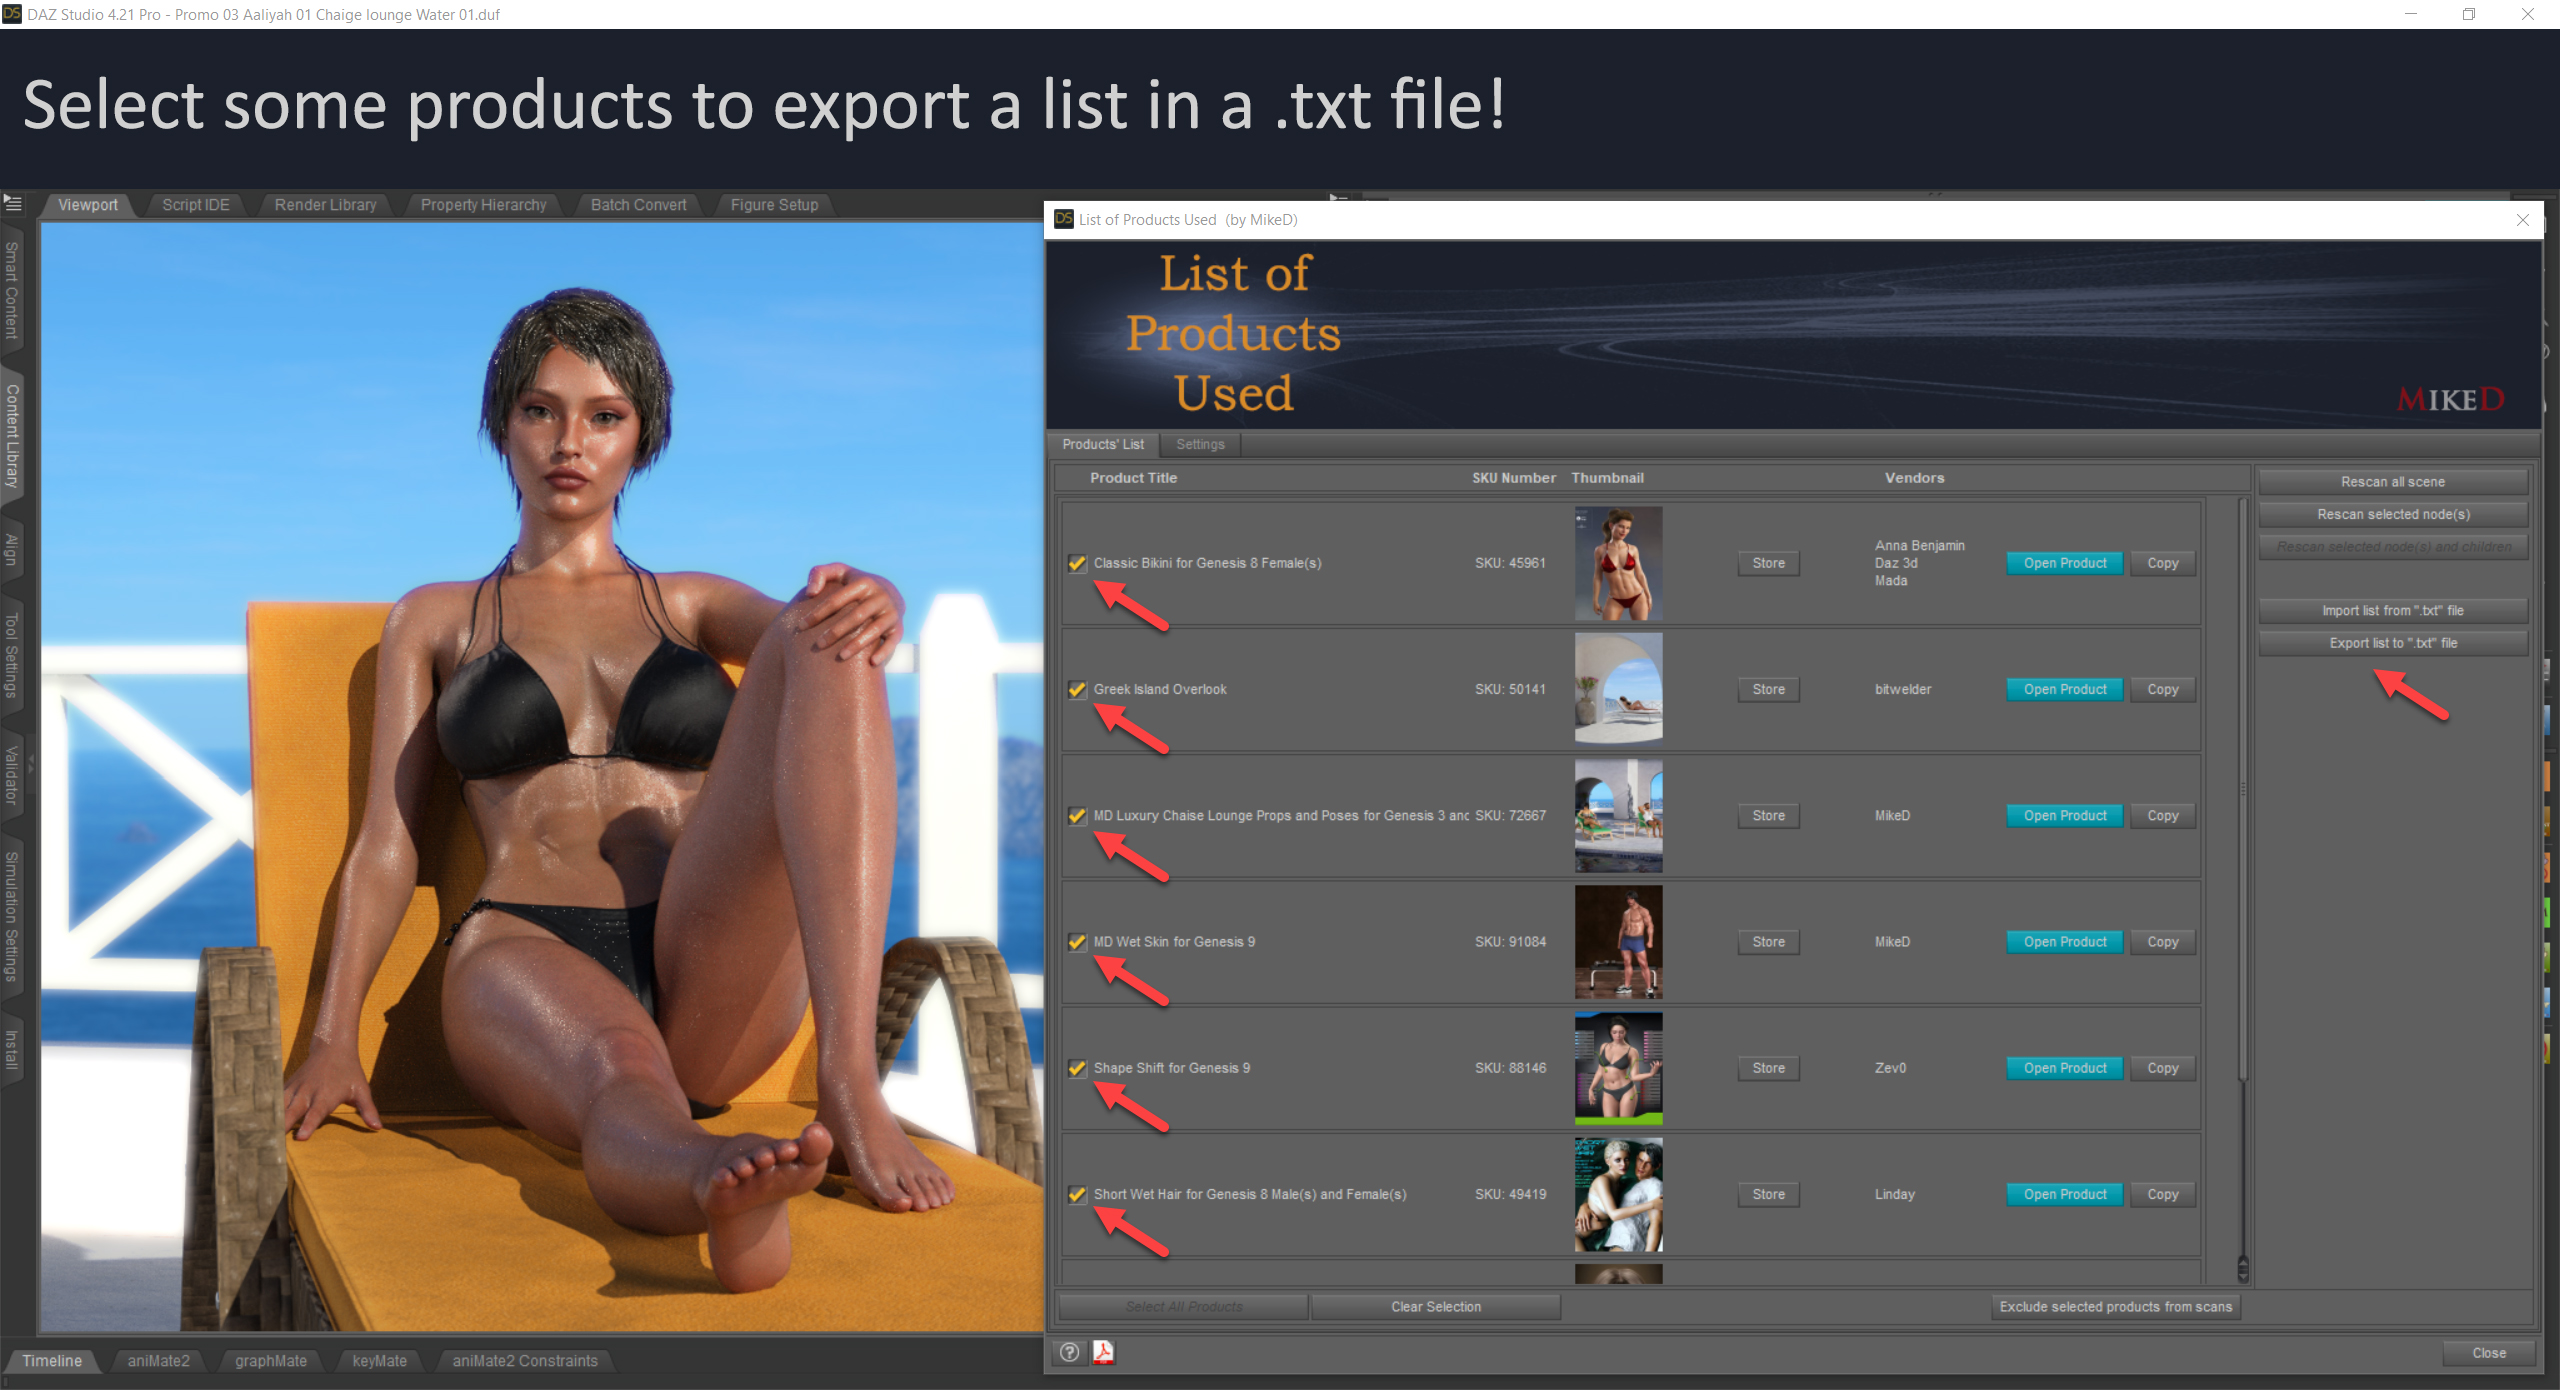
Task: Open the Render Library tab
Action: pos(326,205)
